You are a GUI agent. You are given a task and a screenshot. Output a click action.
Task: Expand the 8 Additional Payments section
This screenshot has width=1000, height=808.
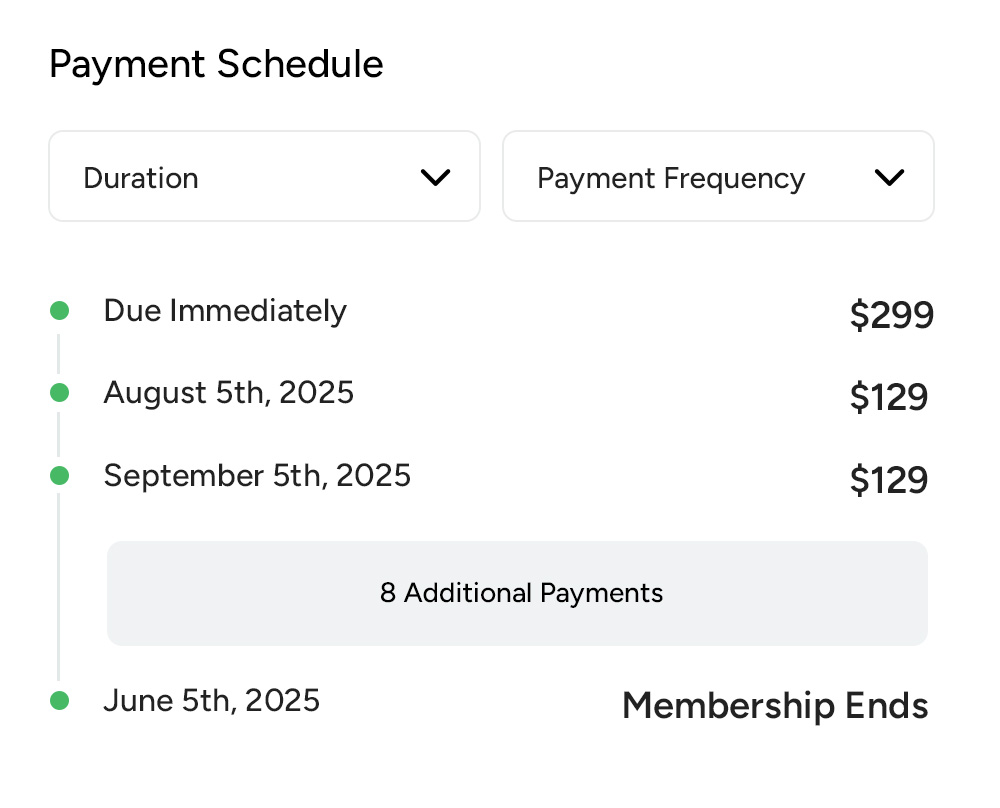point(517,593)
